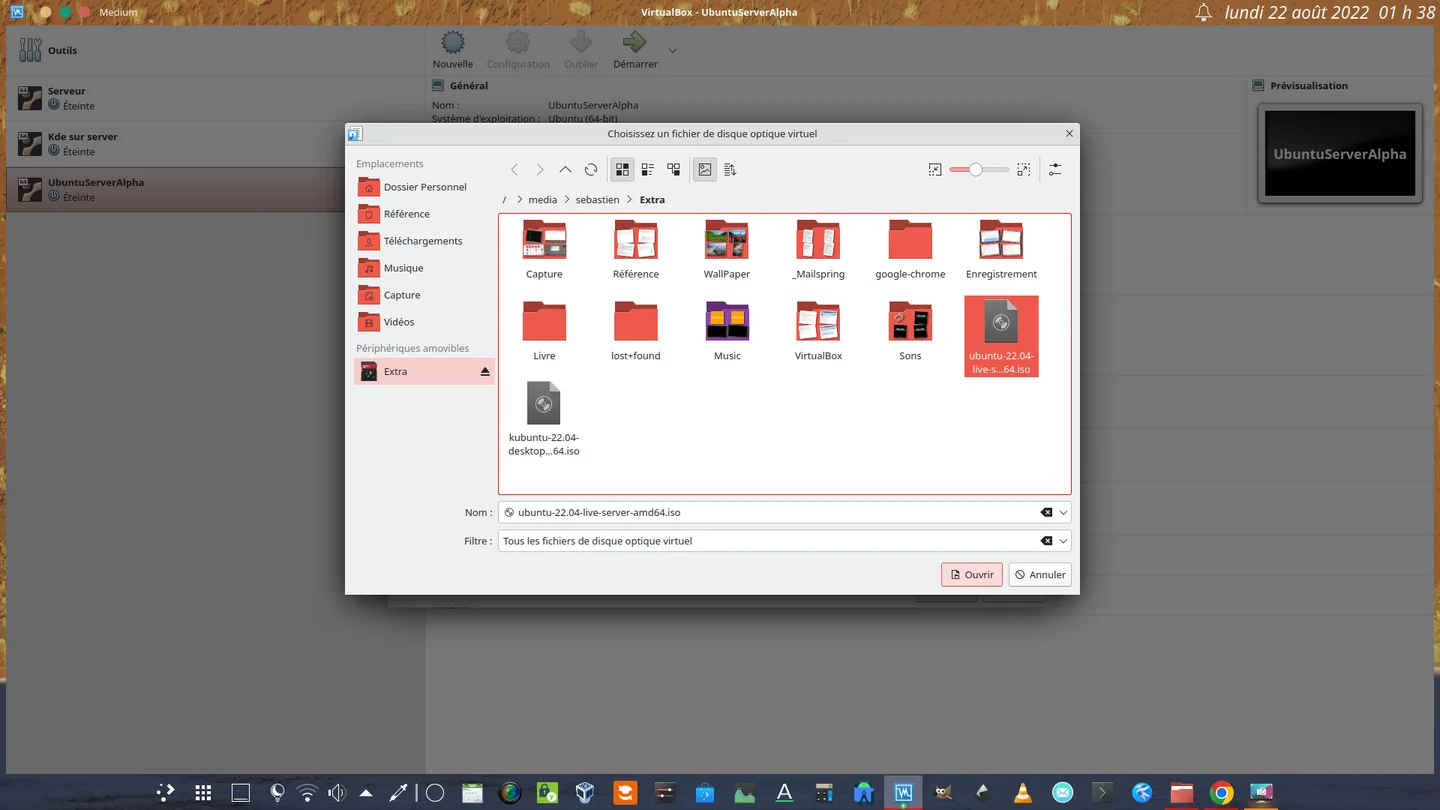This screenshot has height=810, width=1440.
Task: Go to Dossier Personnel in Emplacements
Action: click(x=424, y=187)
